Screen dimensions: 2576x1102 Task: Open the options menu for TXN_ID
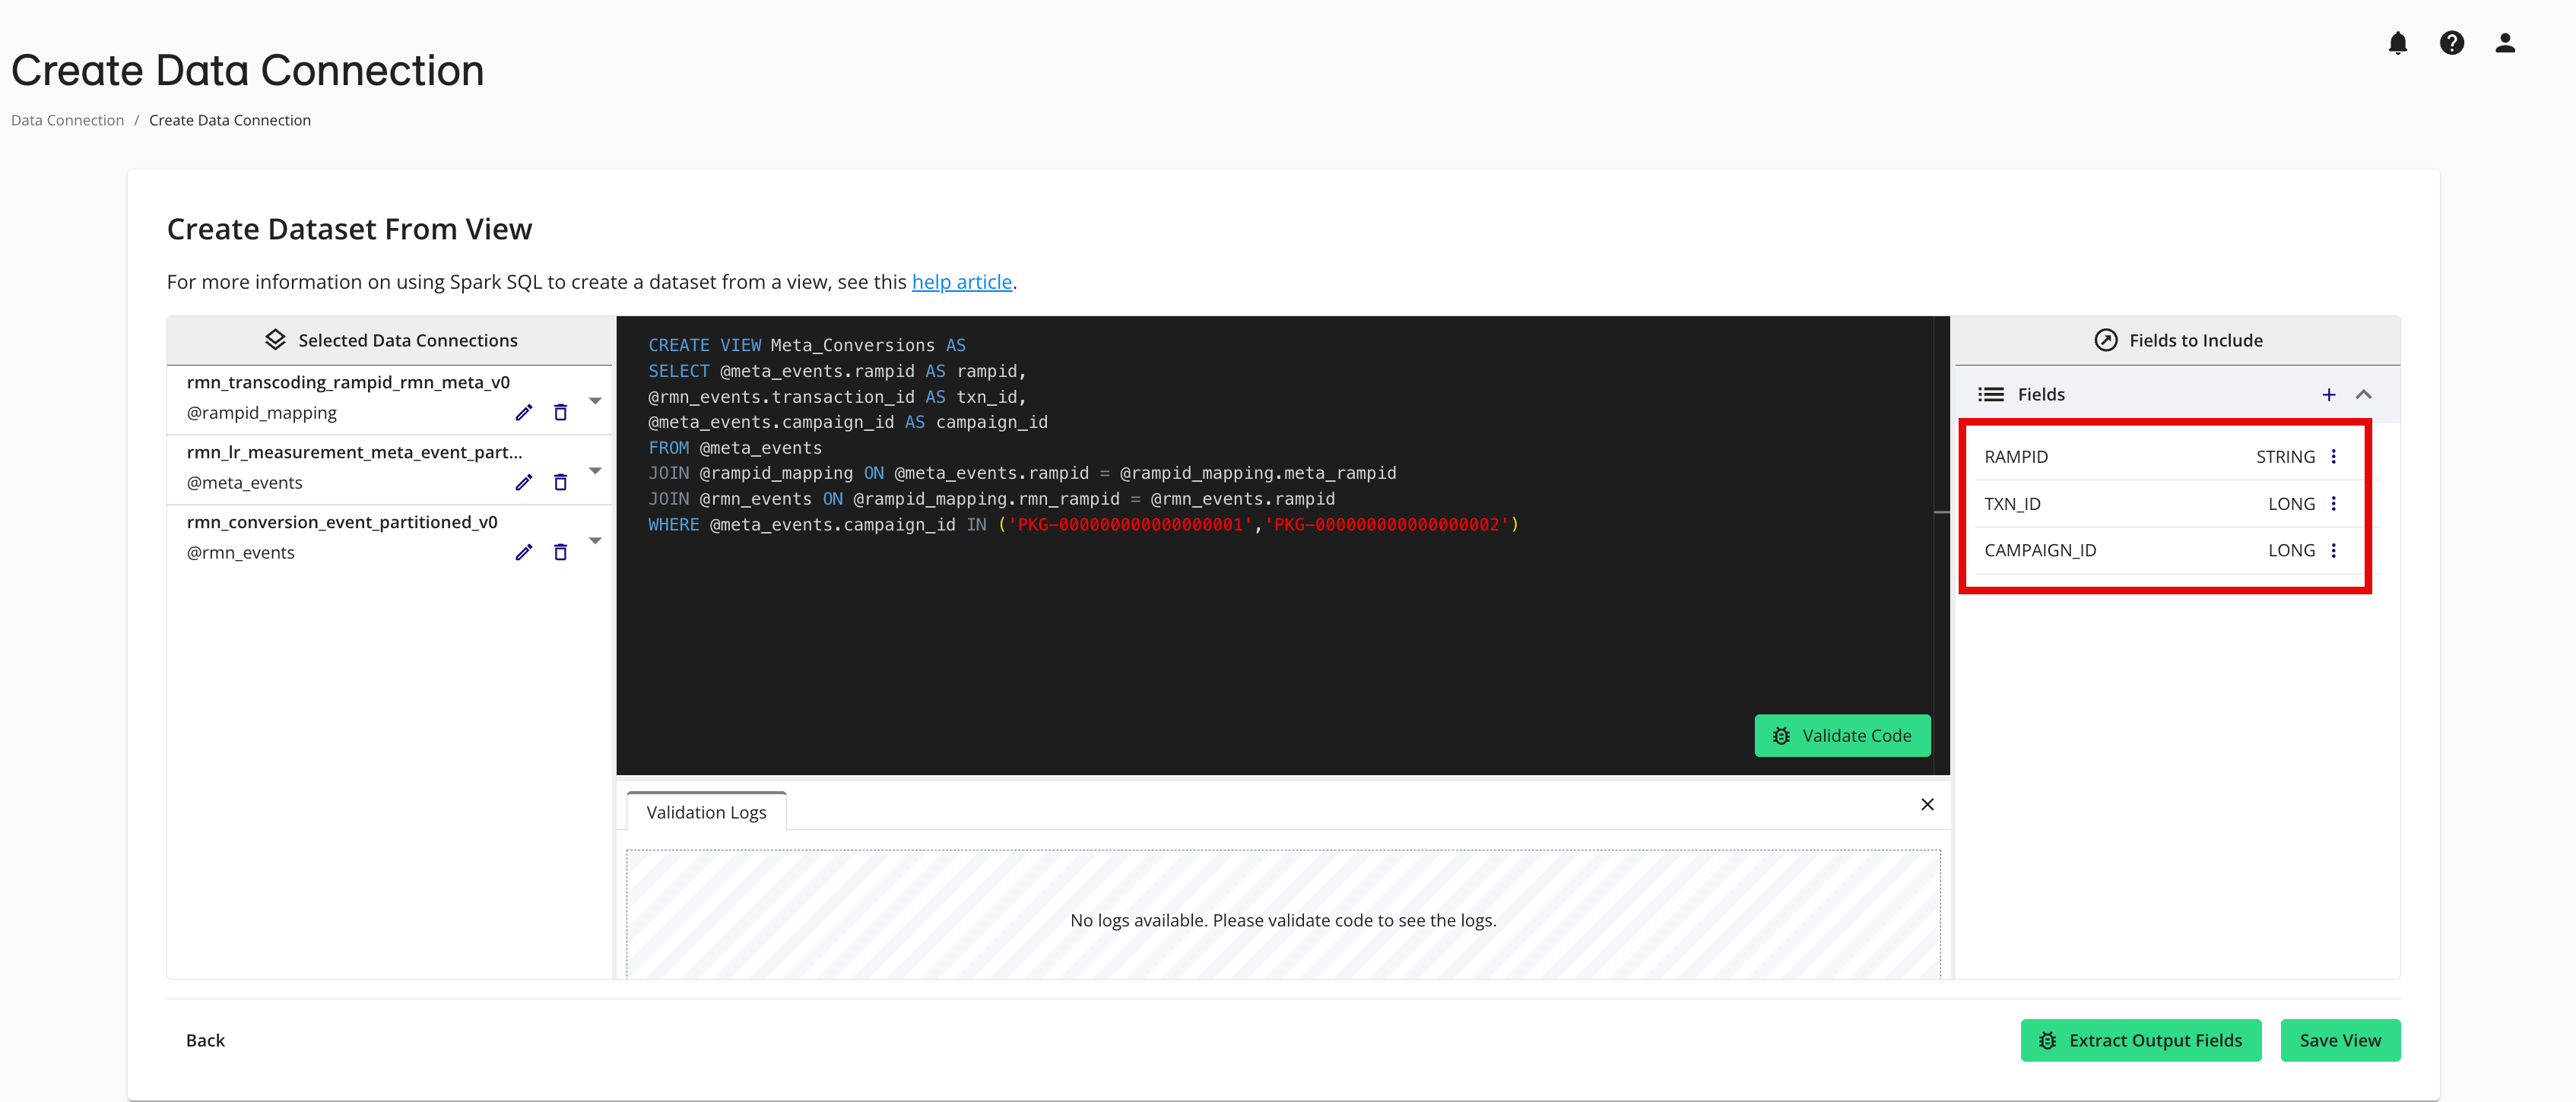(x=2334, y=503)
